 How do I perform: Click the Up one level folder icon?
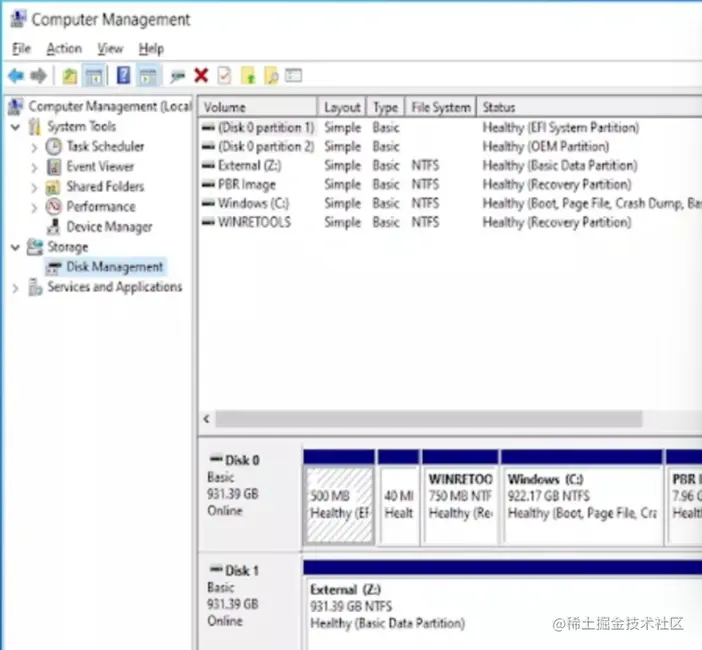coord(69,76)
